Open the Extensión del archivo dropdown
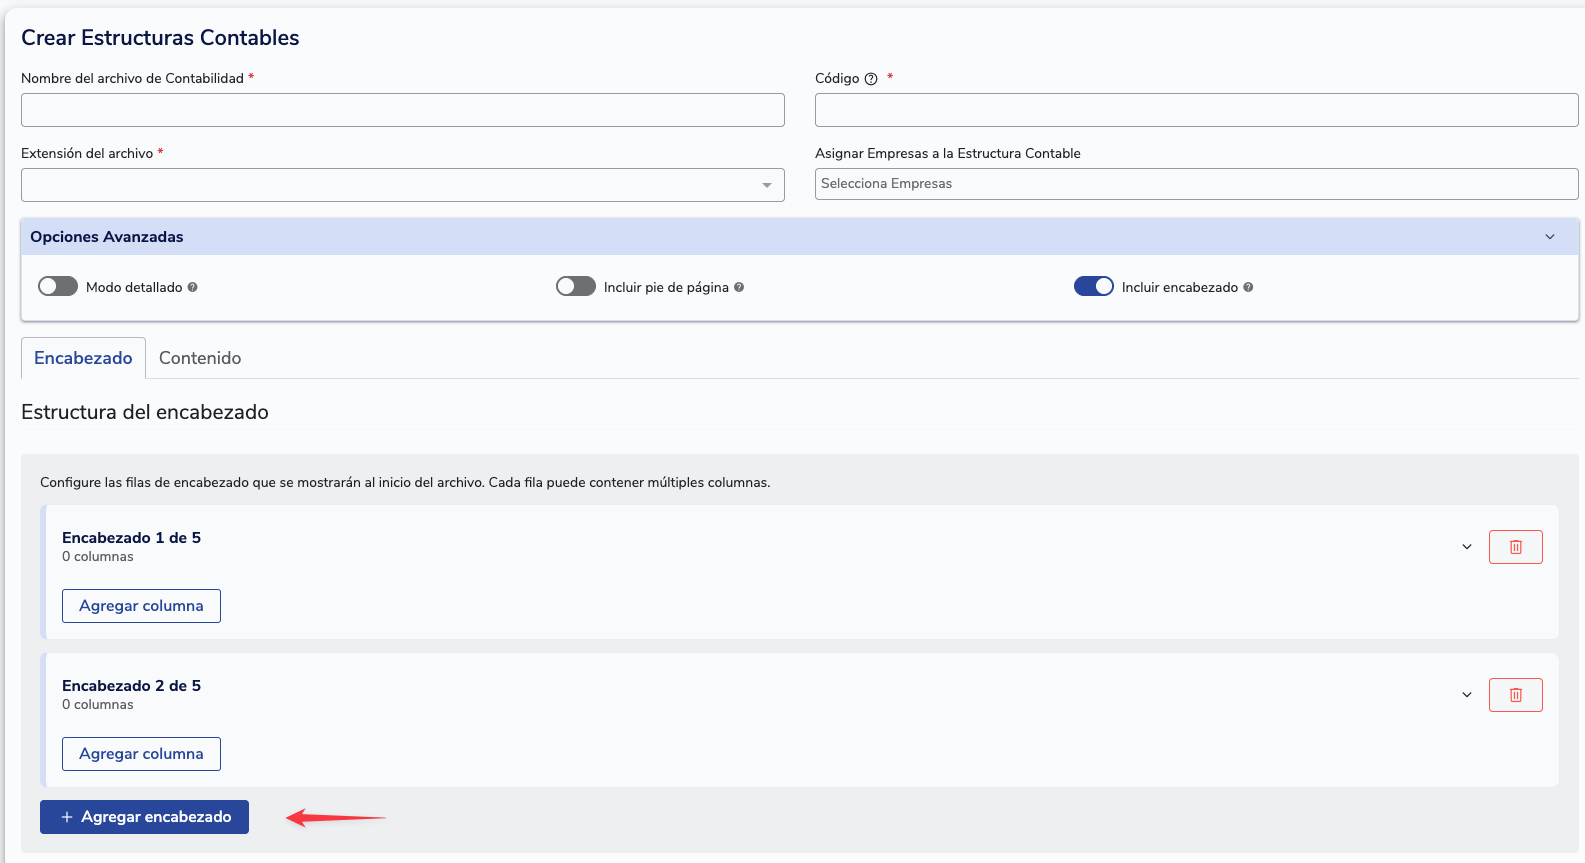This screenshot has height=863, width=1585. click(402, 185)
